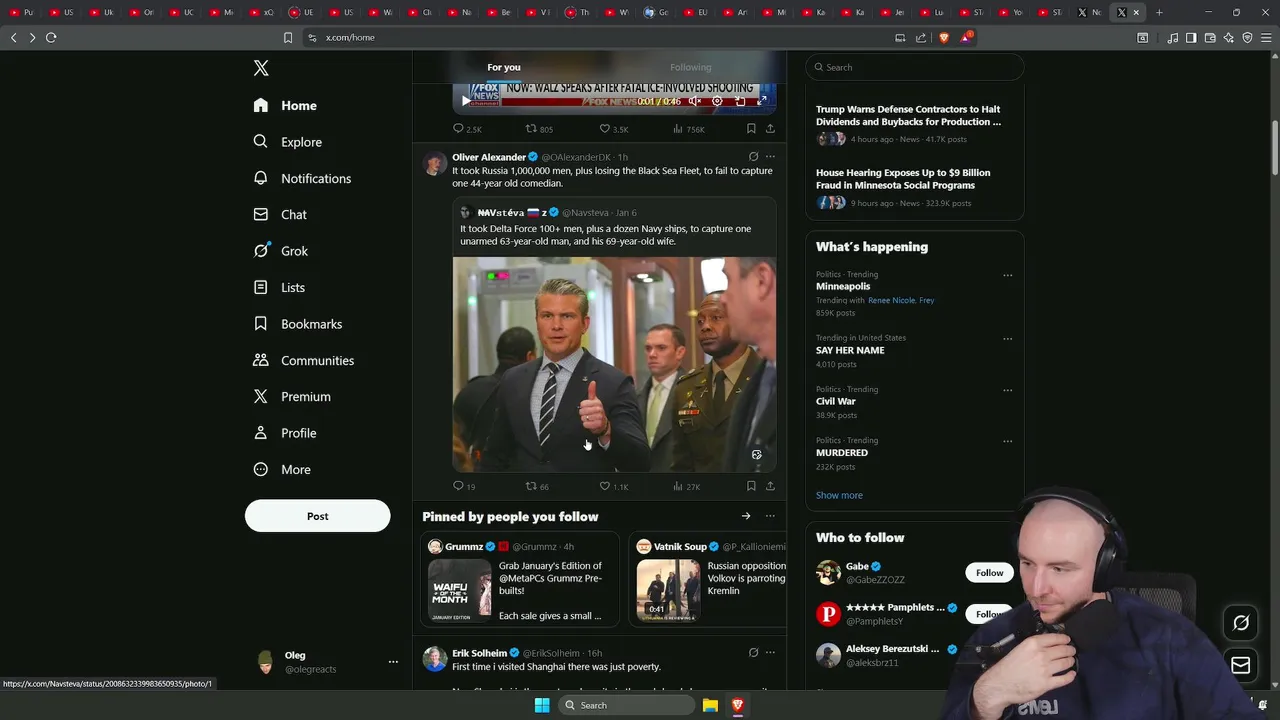
Task: Open Lists in the sidebar
Action: tap(279, 287)
